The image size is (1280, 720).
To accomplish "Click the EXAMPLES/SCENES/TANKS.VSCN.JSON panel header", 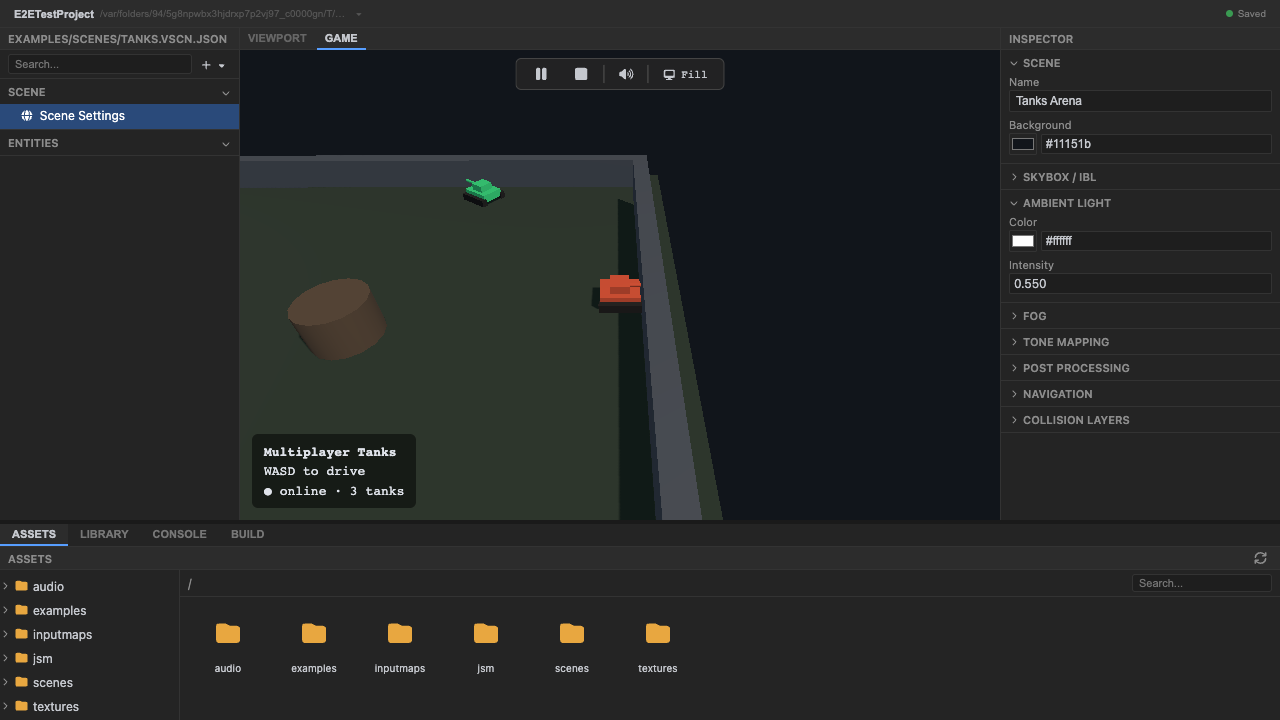I will tap(118, 39).
